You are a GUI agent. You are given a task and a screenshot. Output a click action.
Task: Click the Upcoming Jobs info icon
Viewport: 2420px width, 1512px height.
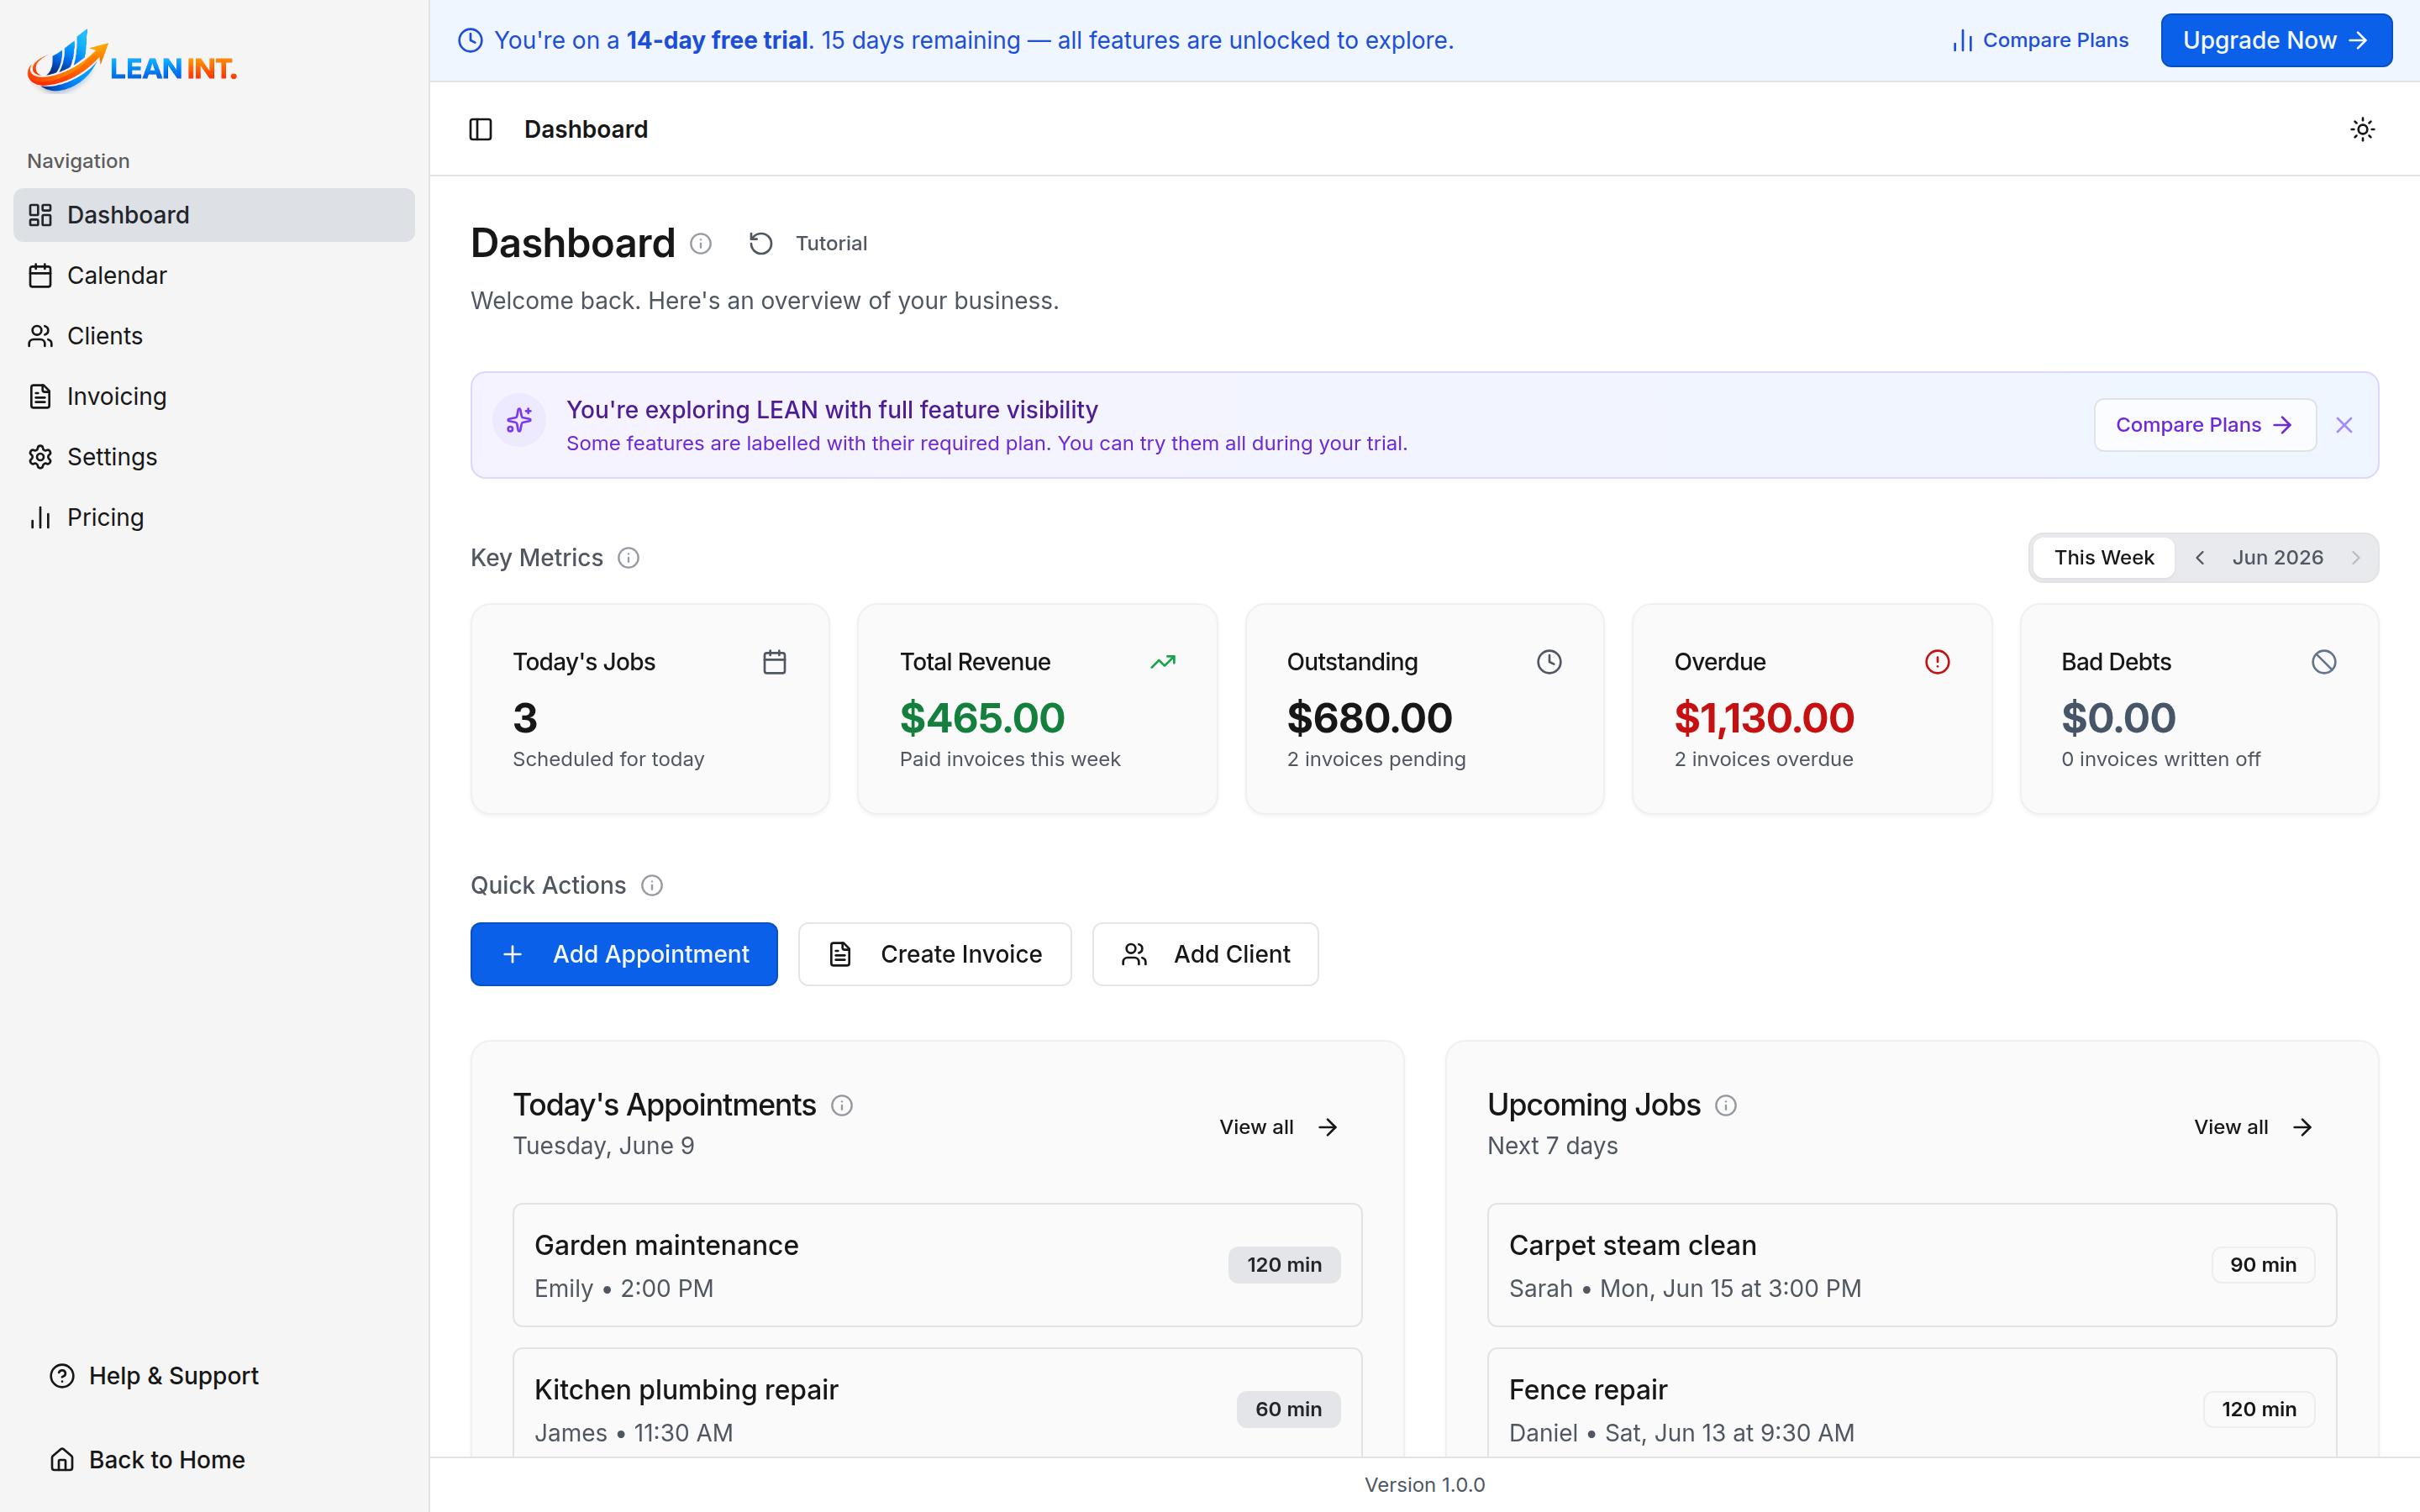click(1726, 1105)
